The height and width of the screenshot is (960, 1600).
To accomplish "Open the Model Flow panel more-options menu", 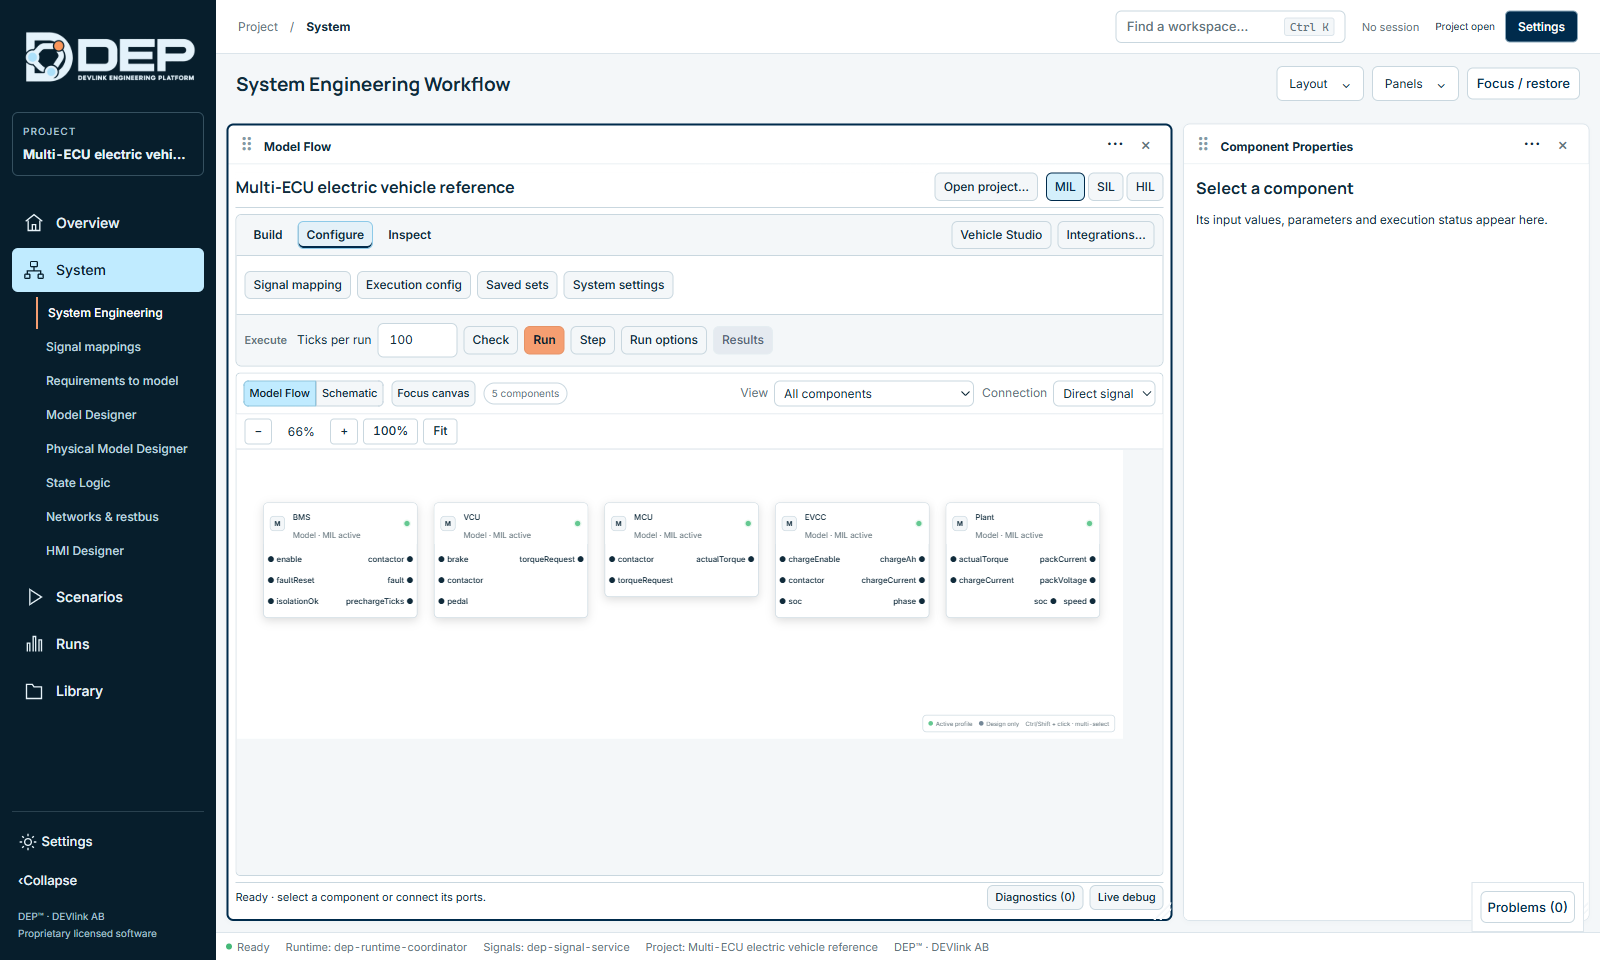I will (x=1115, y=145).
